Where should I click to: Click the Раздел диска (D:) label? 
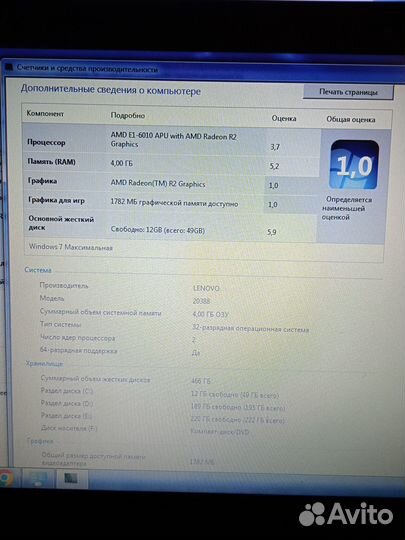(x=67, y=403)
